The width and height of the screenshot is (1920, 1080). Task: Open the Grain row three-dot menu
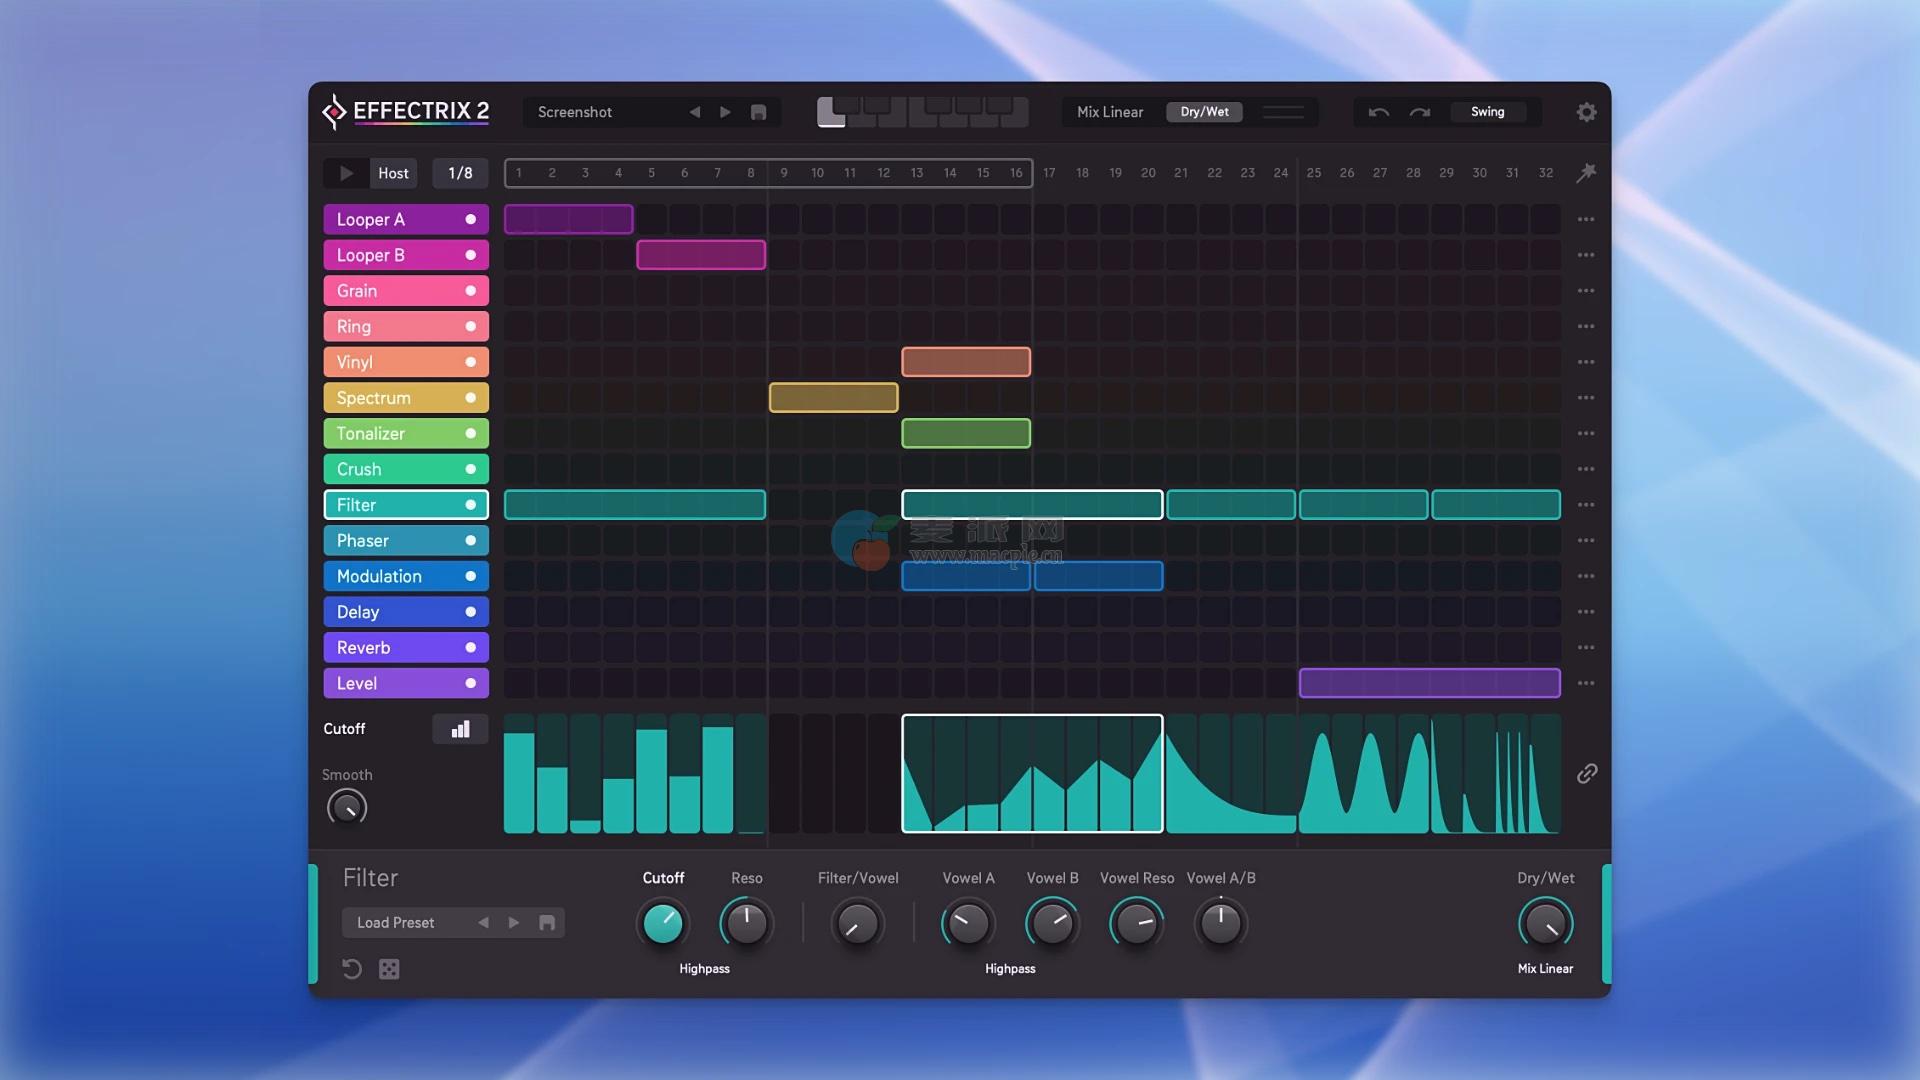coord(1586,291)
